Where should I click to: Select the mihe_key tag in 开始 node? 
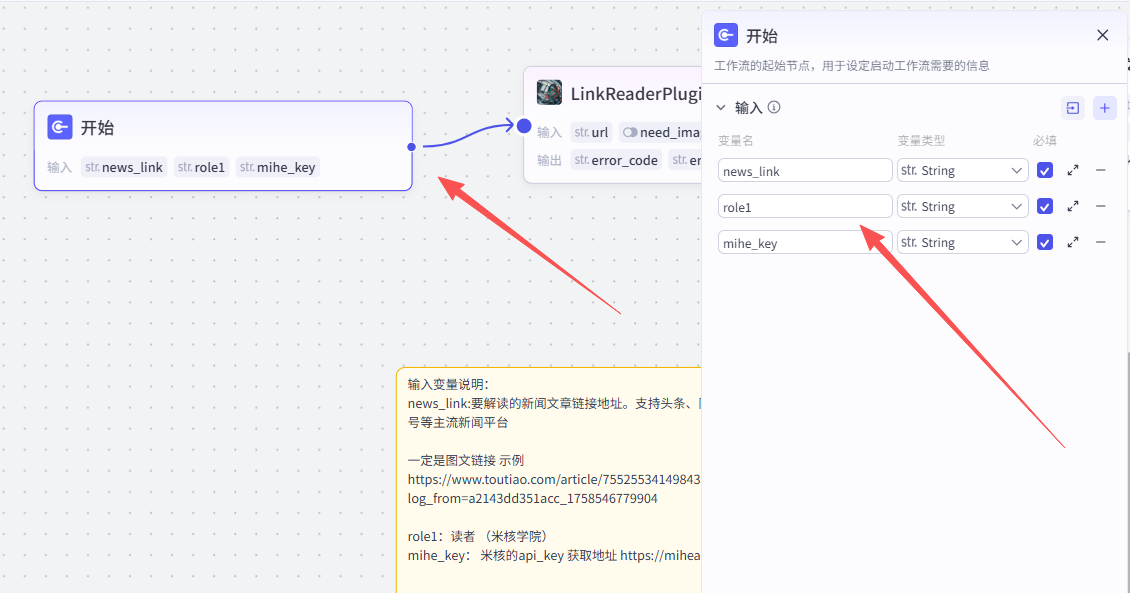pyautogui.click(x=278, y=167)
